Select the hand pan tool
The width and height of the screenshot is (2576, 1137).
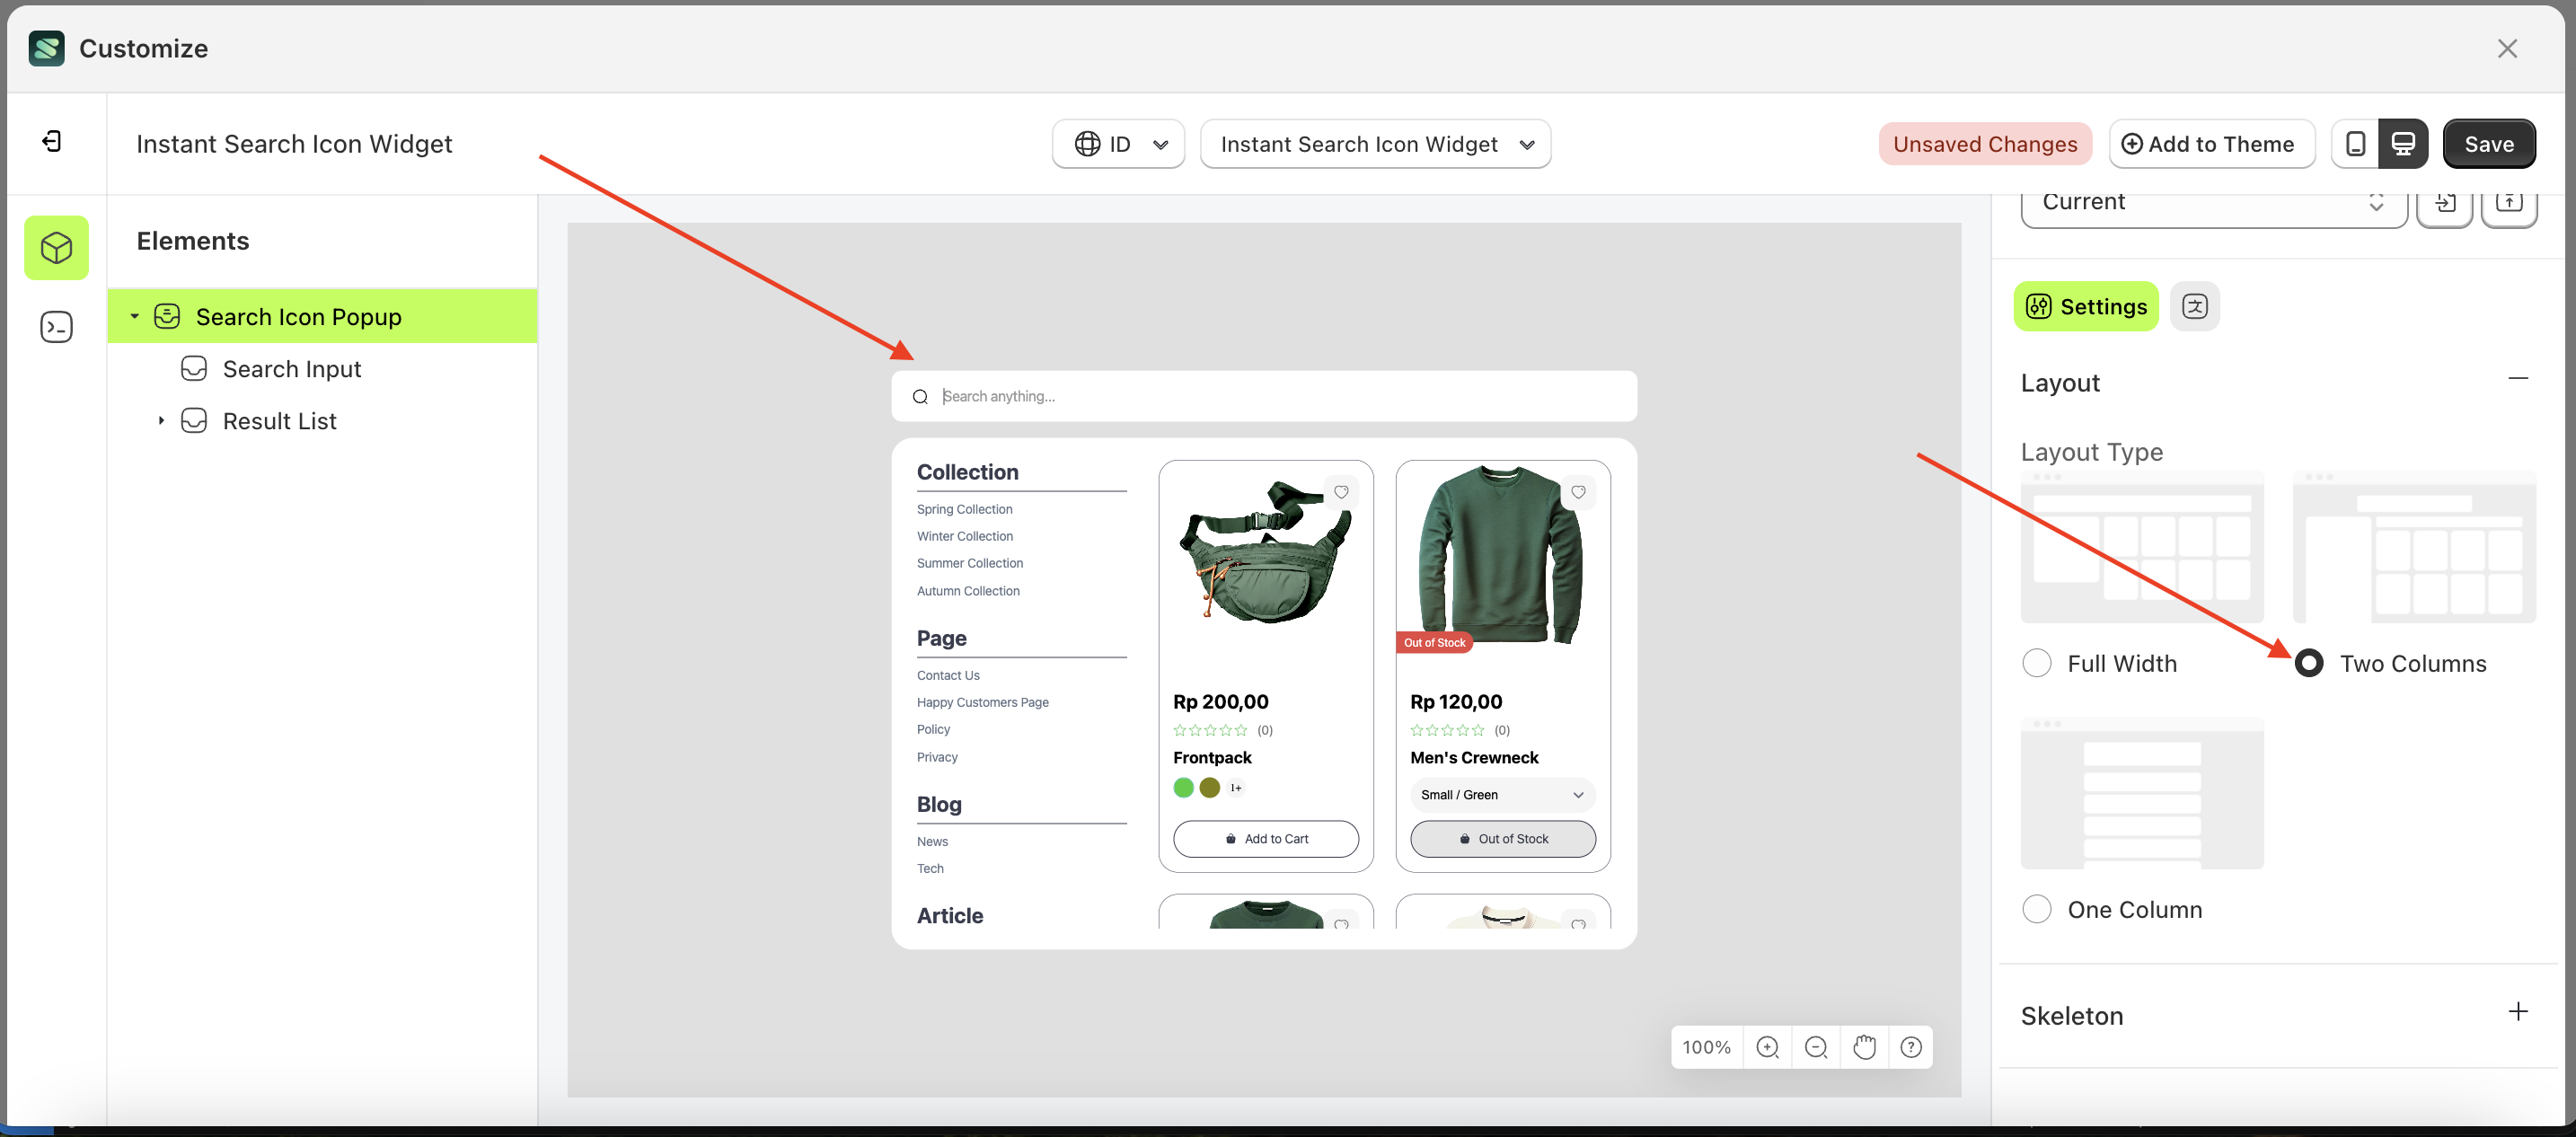[1864, 1047]
